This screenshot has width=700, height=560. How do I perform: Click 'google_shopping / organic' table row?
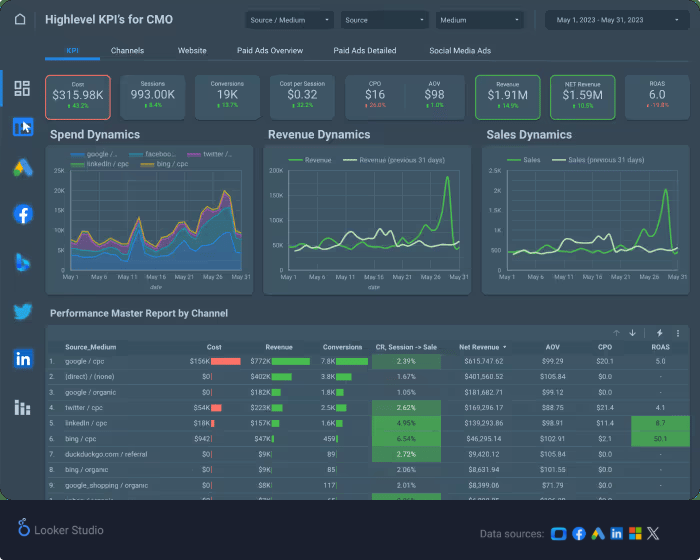(368, 485)
